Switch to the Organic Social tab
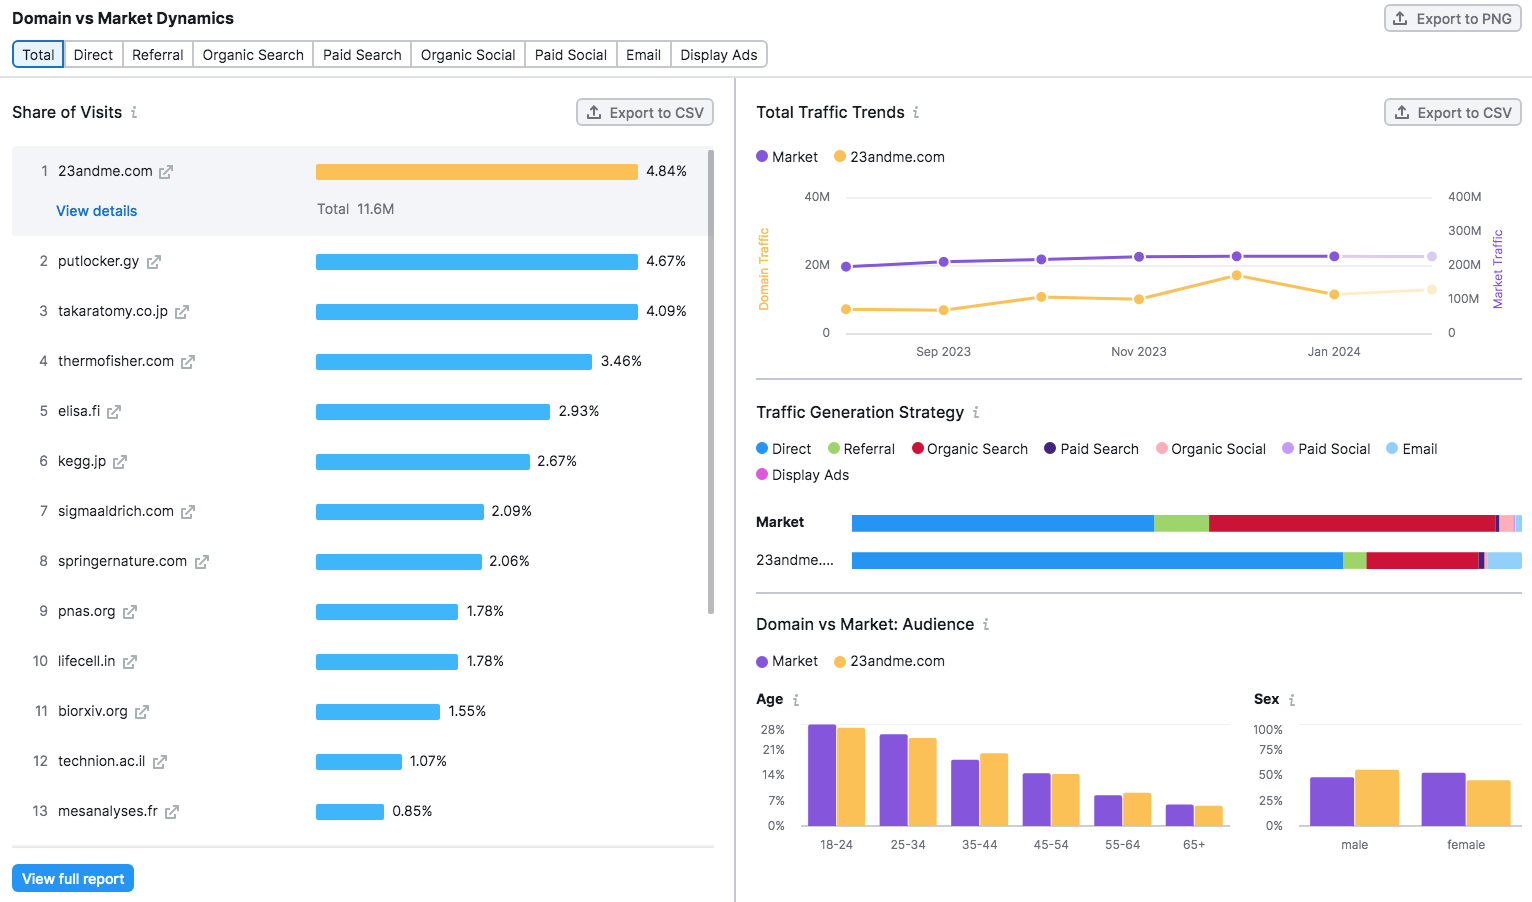This screenshot has height=902, width=1532. tap(468, 55)
